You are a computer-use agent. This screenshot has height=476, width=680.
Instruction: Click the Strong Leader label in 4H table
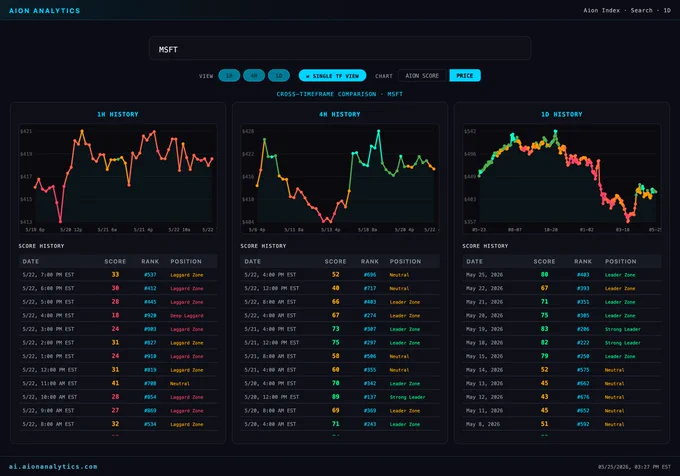coord(407,397)
